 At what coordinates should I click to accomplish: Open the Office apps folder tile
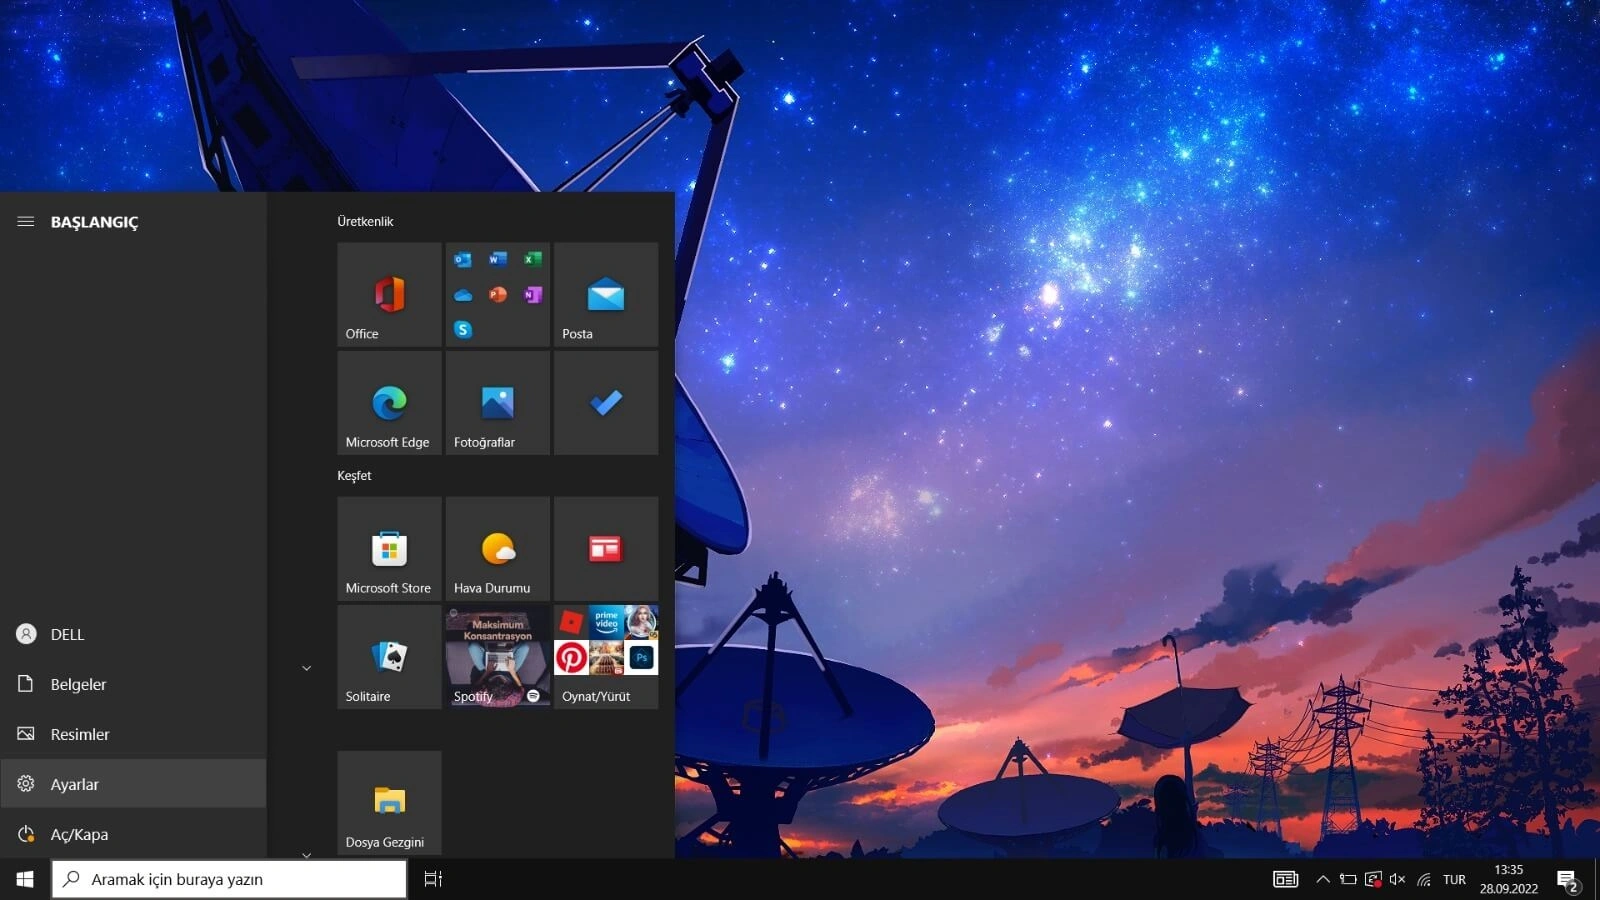(497, 294)
